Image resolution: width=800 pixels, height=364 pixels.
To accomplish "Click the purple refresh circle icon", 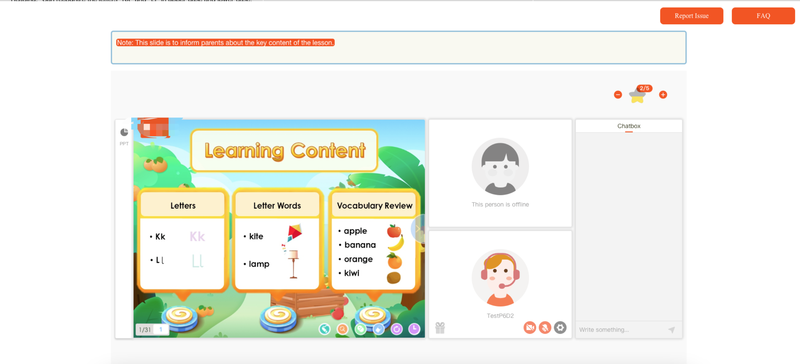I will [396, 329].
